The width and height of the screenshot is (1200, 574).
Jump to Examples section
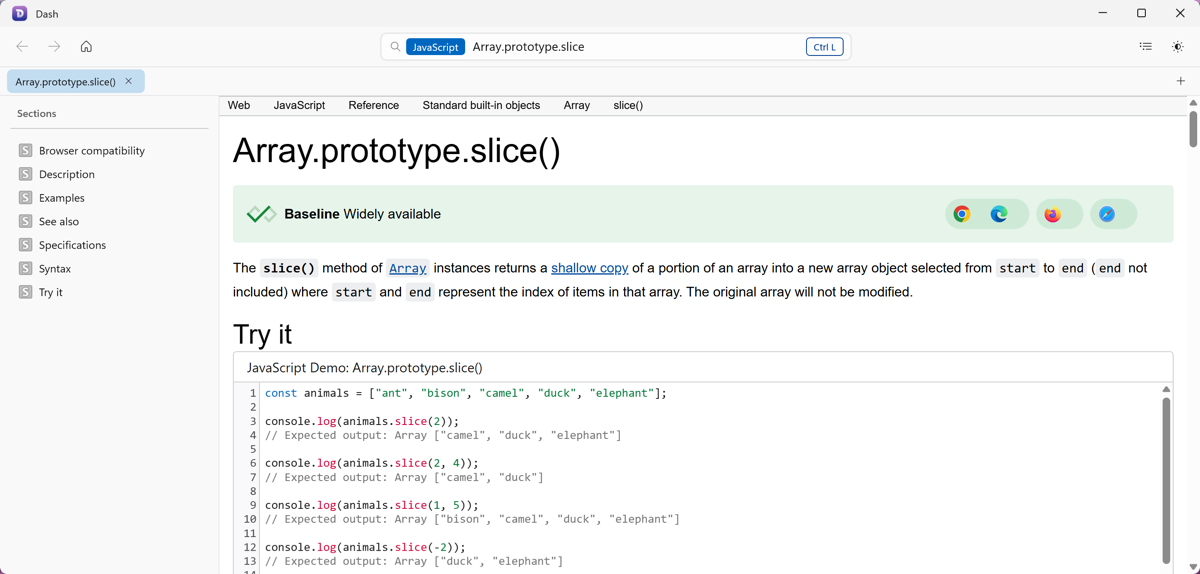(62, 198)
